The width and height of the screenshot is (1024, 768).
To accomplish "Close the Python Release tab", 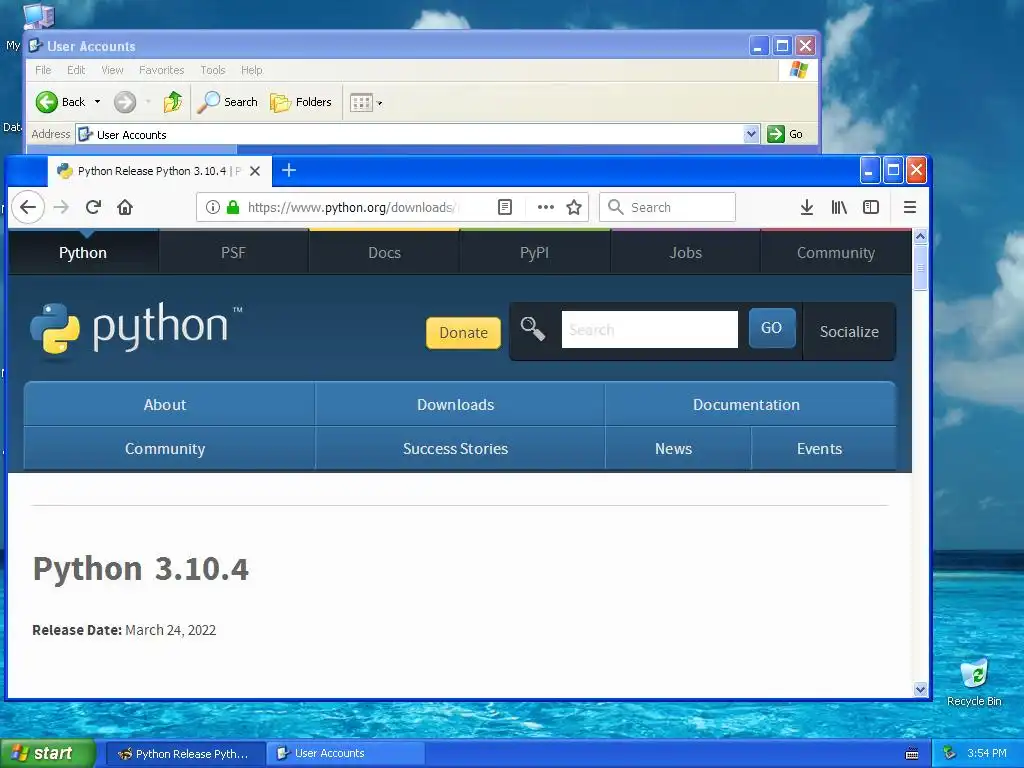I will pos(255,171).
